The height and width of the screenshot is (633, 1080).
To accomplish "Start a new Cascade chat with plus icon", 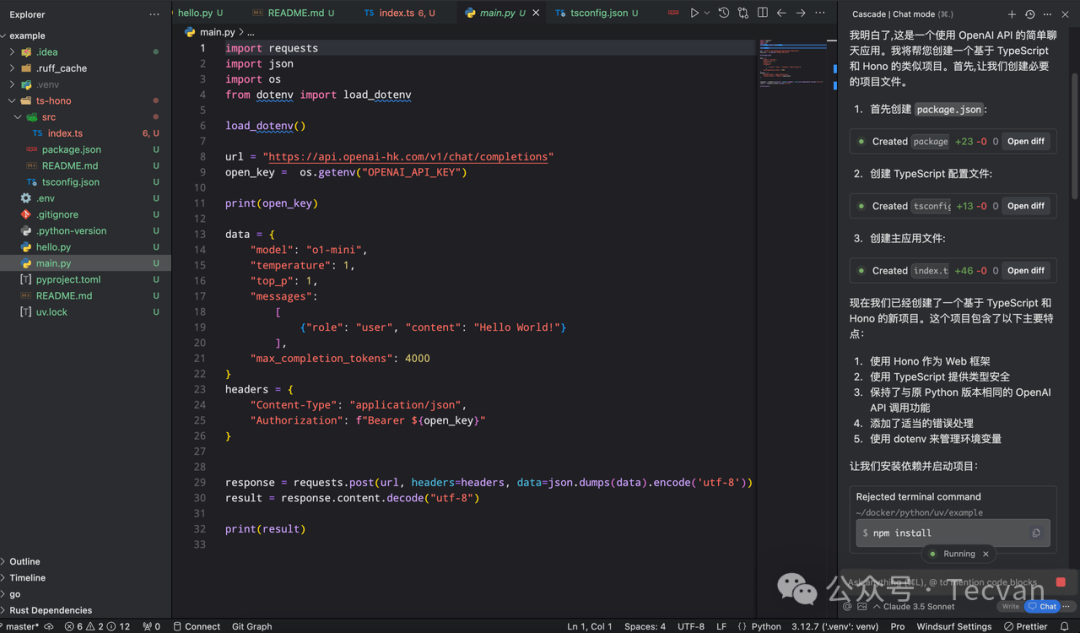I will pos(1012,14).
